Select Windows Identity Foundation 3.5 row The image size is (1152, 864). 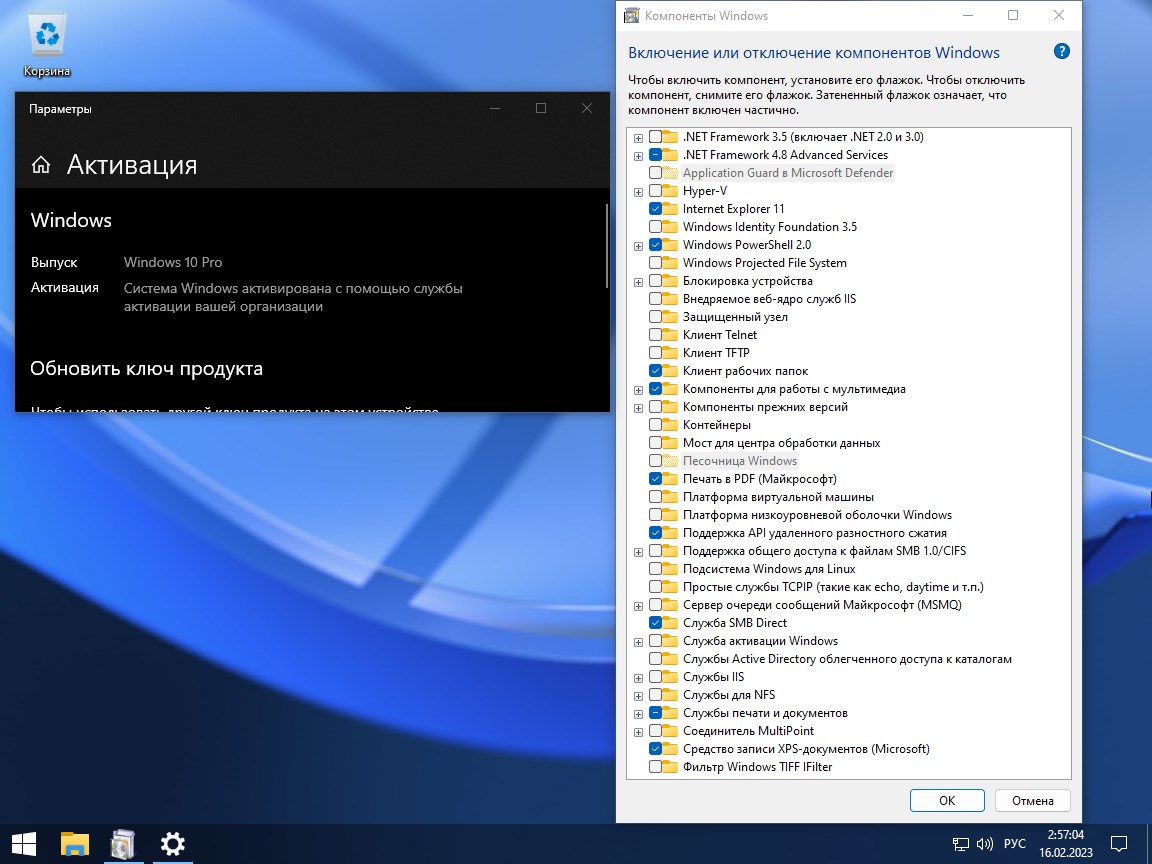tap(769, 227)
